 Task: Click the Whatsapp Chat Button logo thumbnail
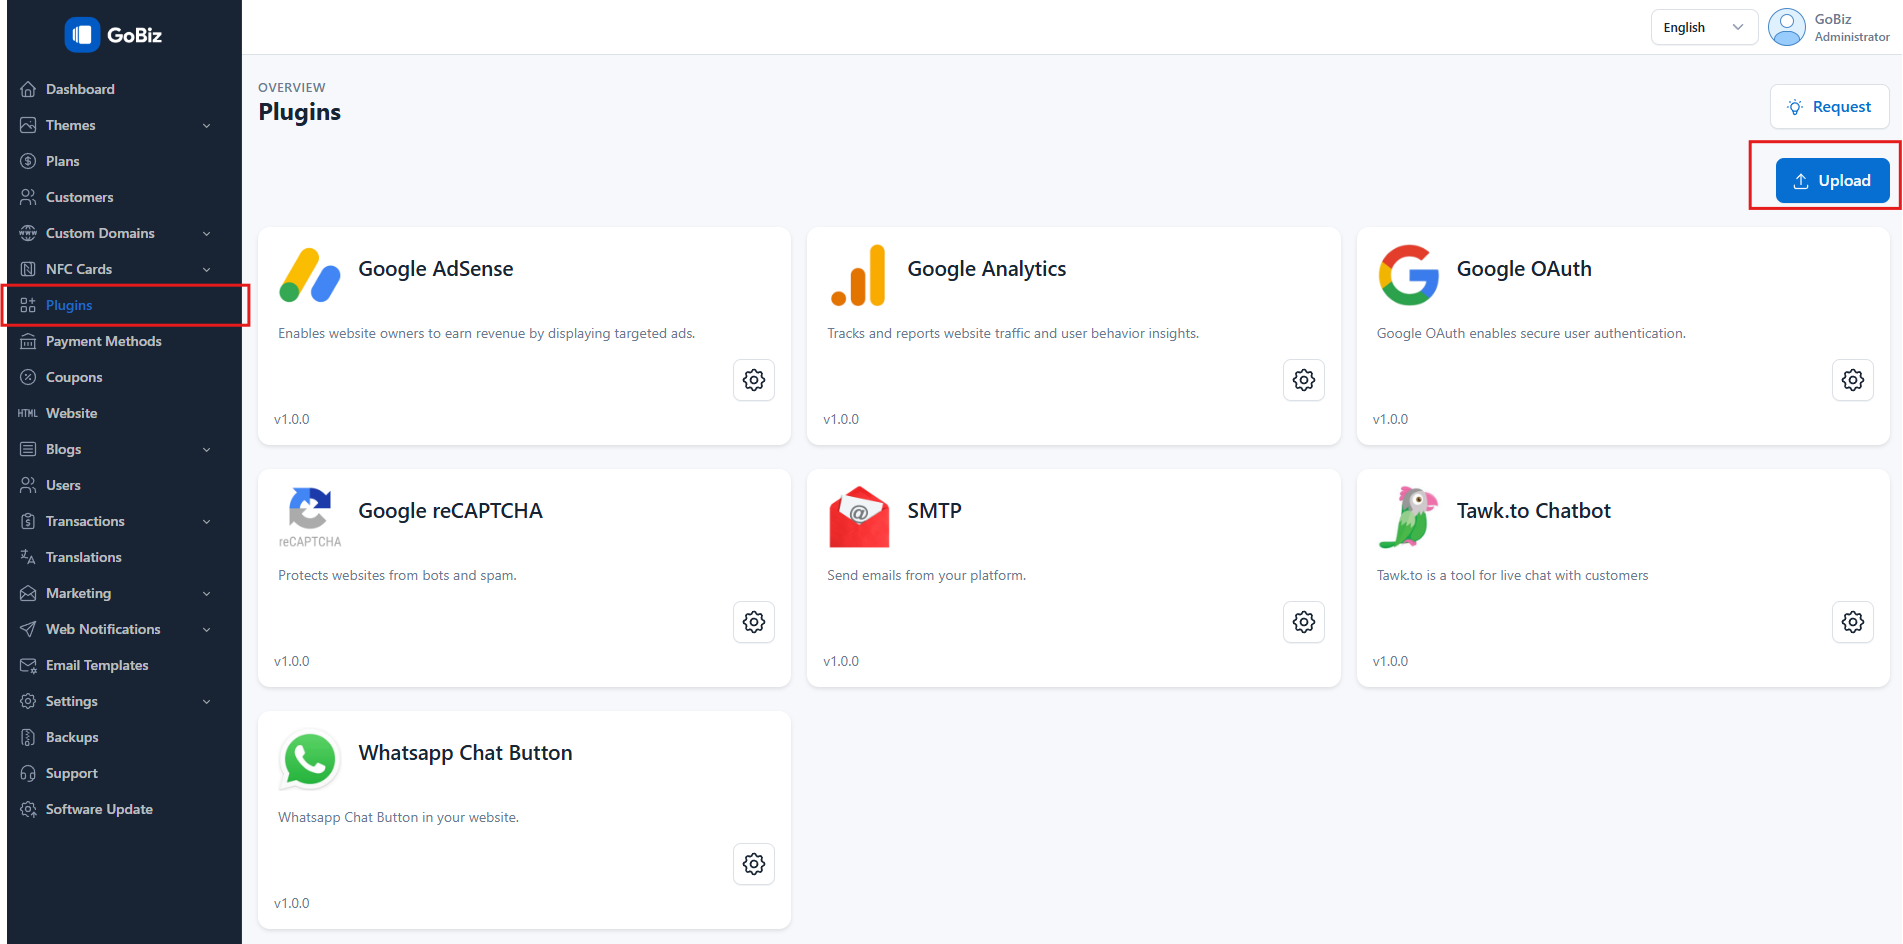pos(310,760)
